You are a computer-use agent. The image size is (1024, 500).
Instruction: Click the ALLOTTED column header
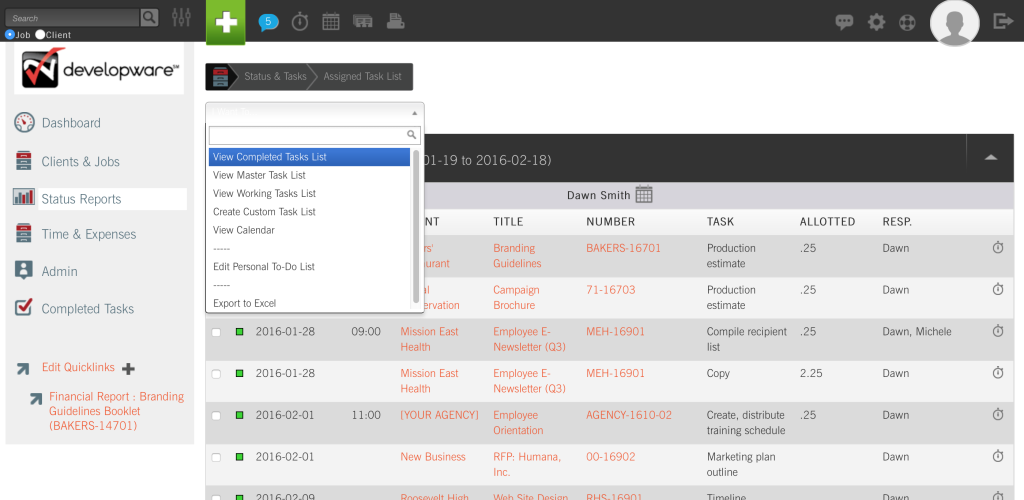(x=827, y=222)
